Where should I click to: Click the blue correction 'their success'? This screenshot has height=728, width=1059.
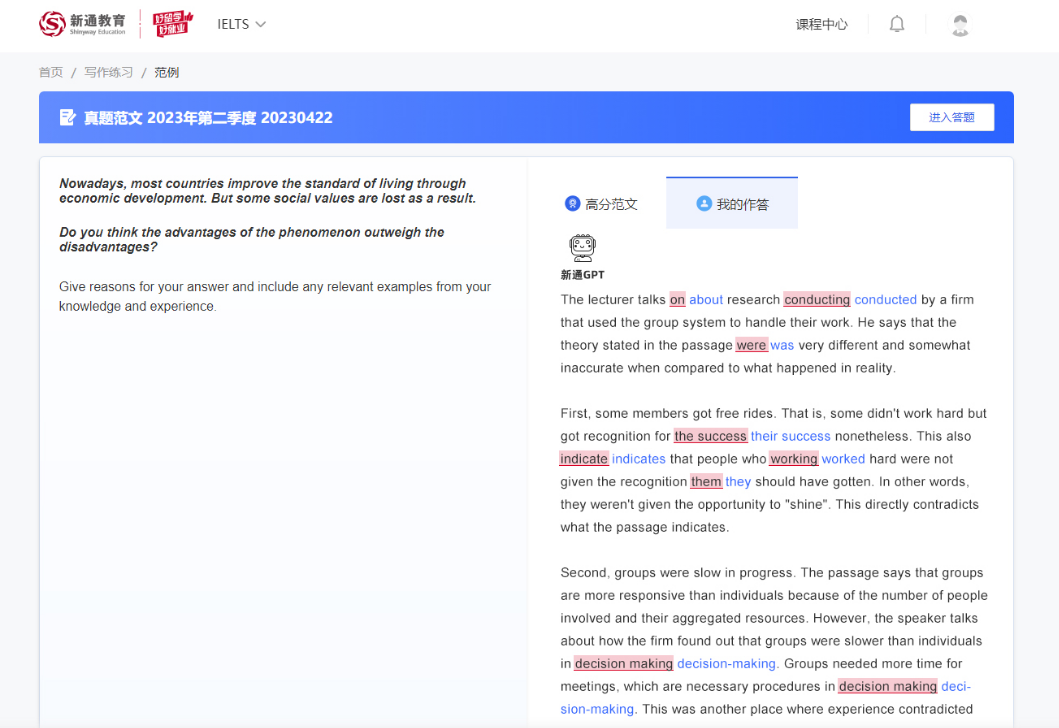tap(790, 436)
